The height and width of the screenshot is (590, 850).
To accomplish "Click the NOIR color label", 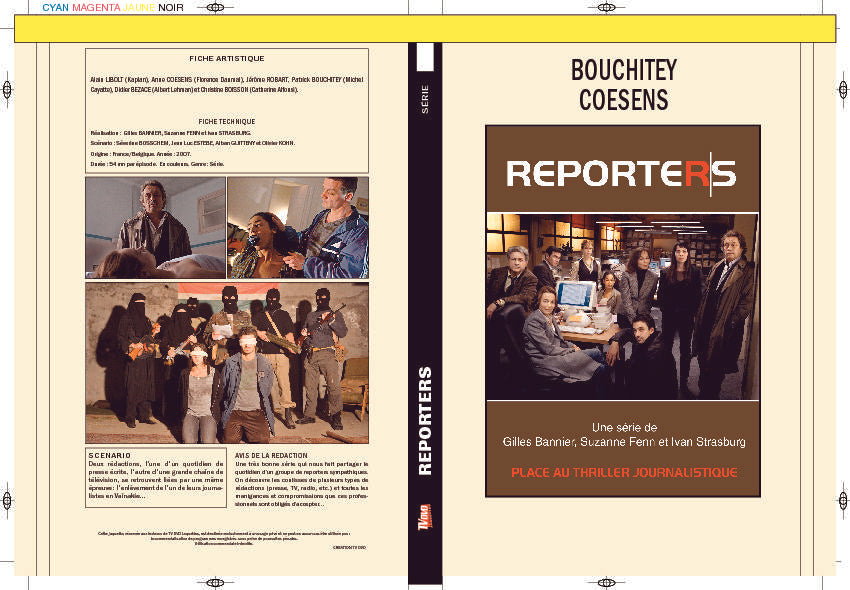I will click(x=171, y=8).
